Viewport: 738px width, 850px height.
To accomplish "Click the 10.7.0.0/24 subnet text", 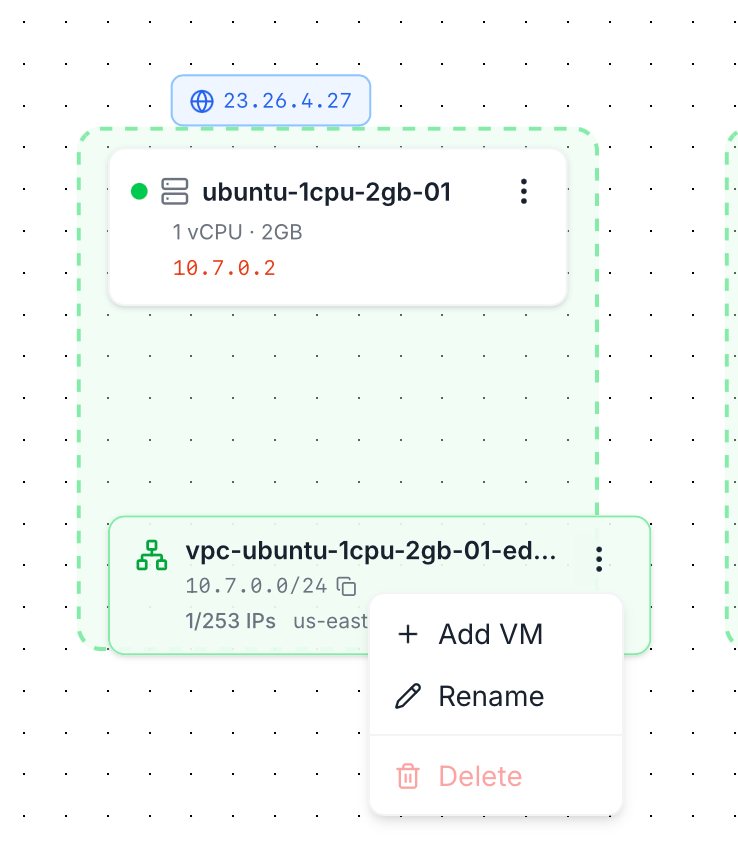I will point(256,586).
